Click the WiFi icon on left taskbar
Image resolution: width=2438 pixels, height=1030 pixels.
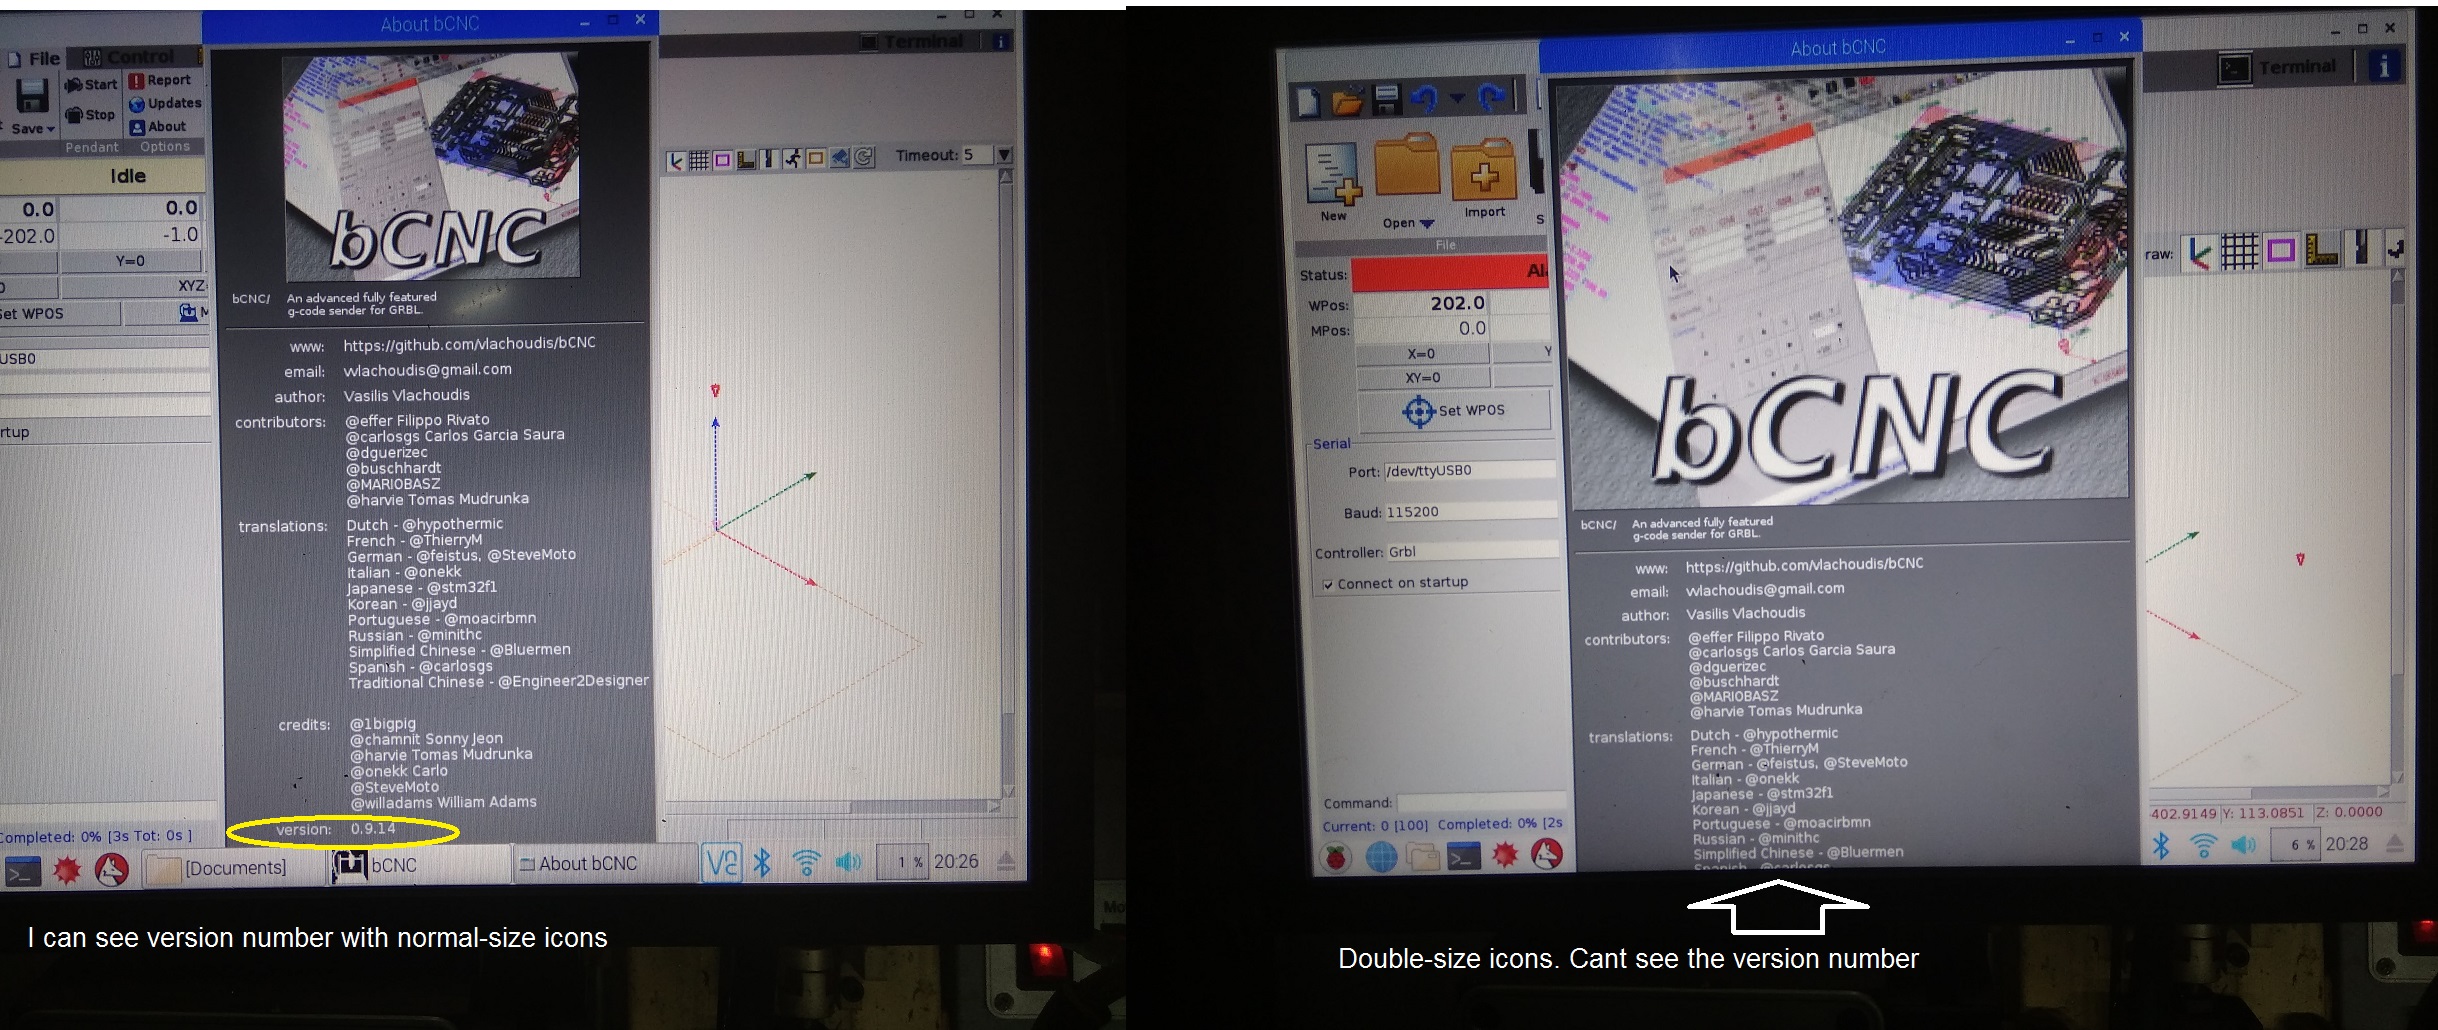[x=806, y=862]
